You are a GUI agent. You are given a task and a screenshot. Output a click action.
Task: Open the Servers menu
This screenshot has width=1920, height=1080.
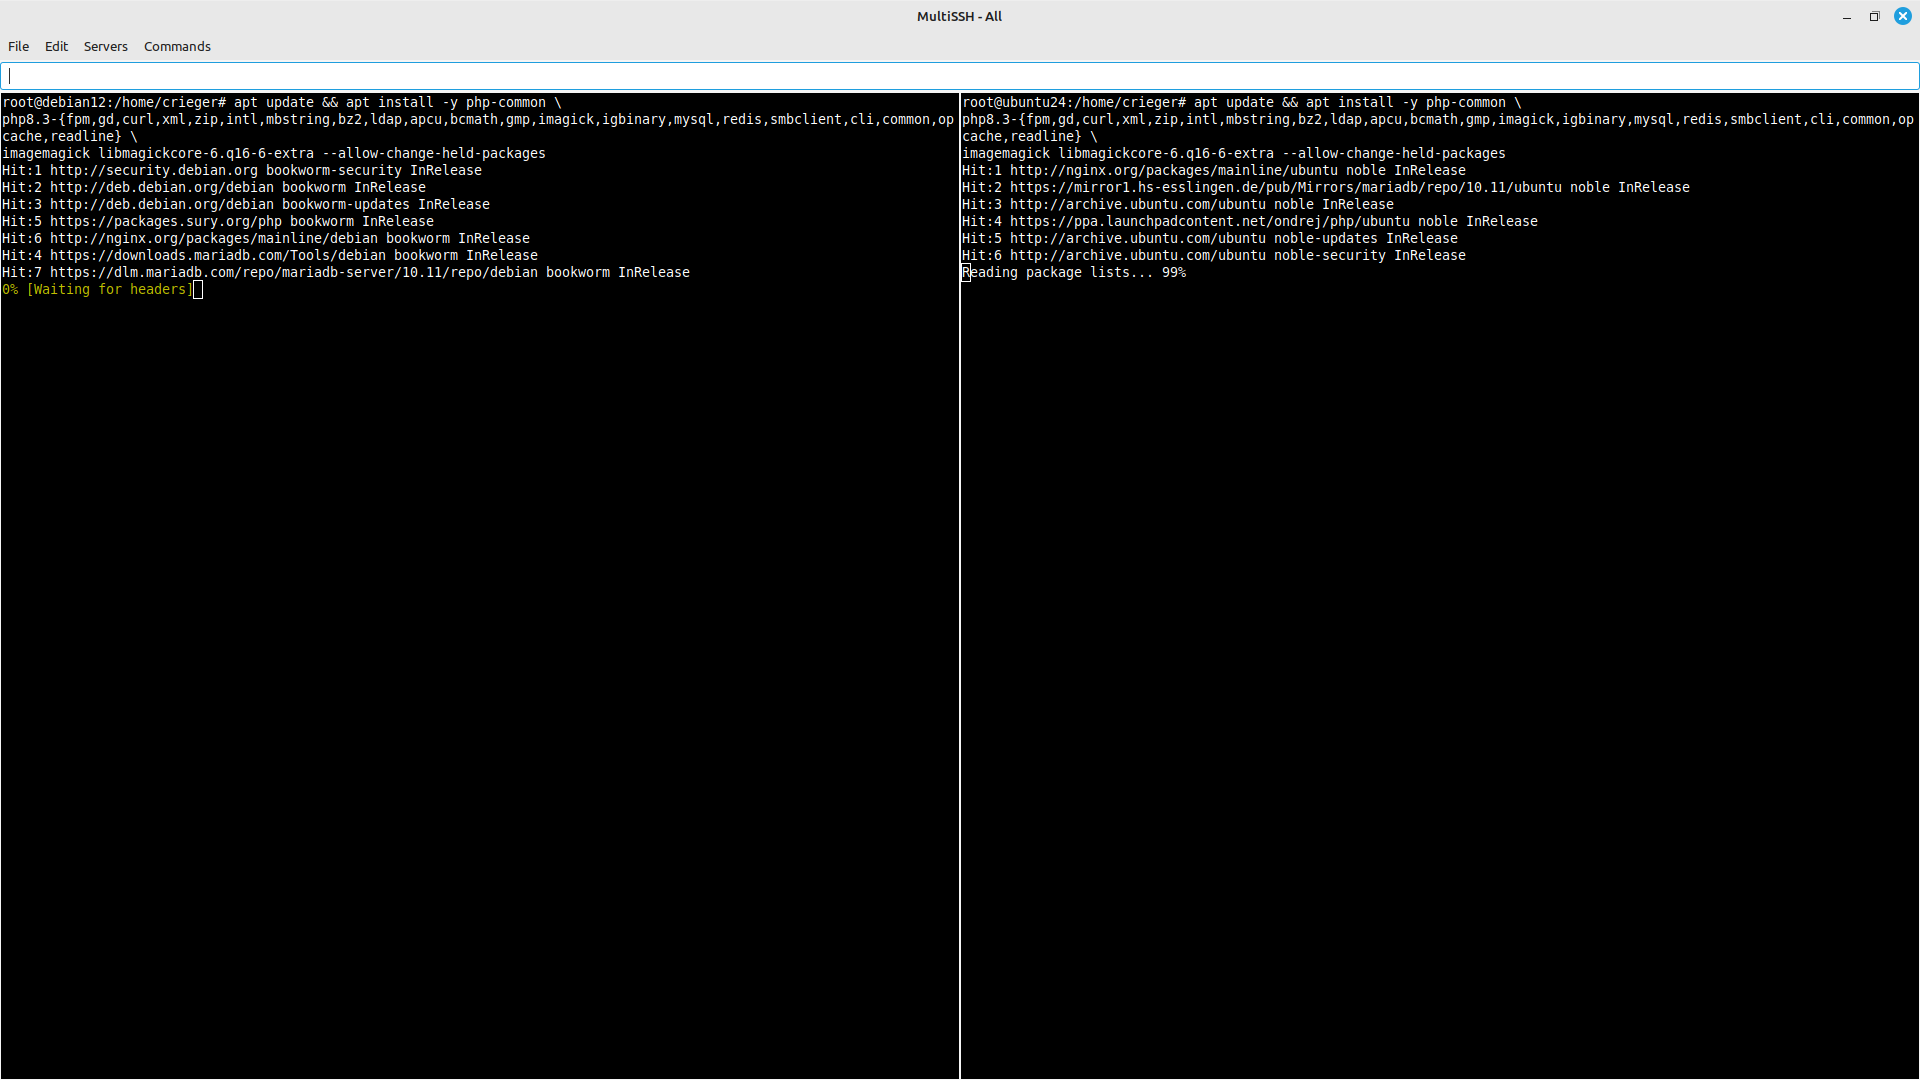105,46
